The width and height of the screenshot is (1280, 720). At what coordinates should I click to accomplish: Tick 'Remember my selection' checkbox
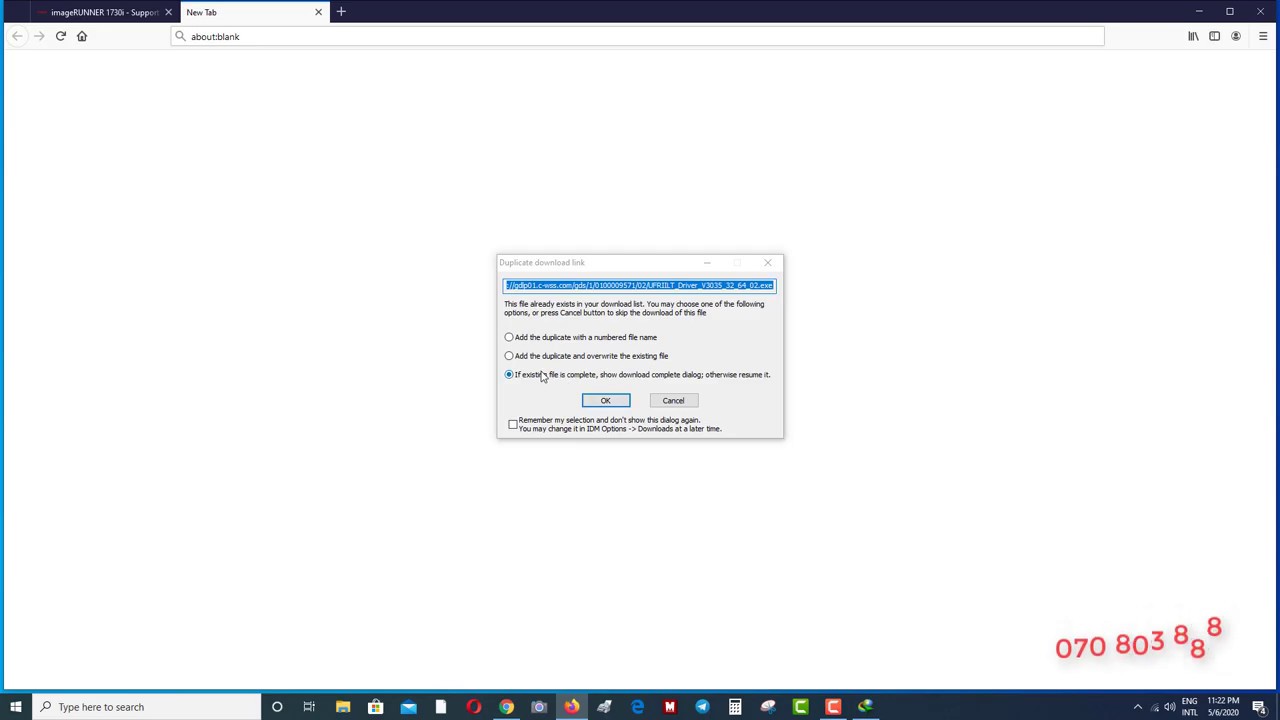pos(513,424)
